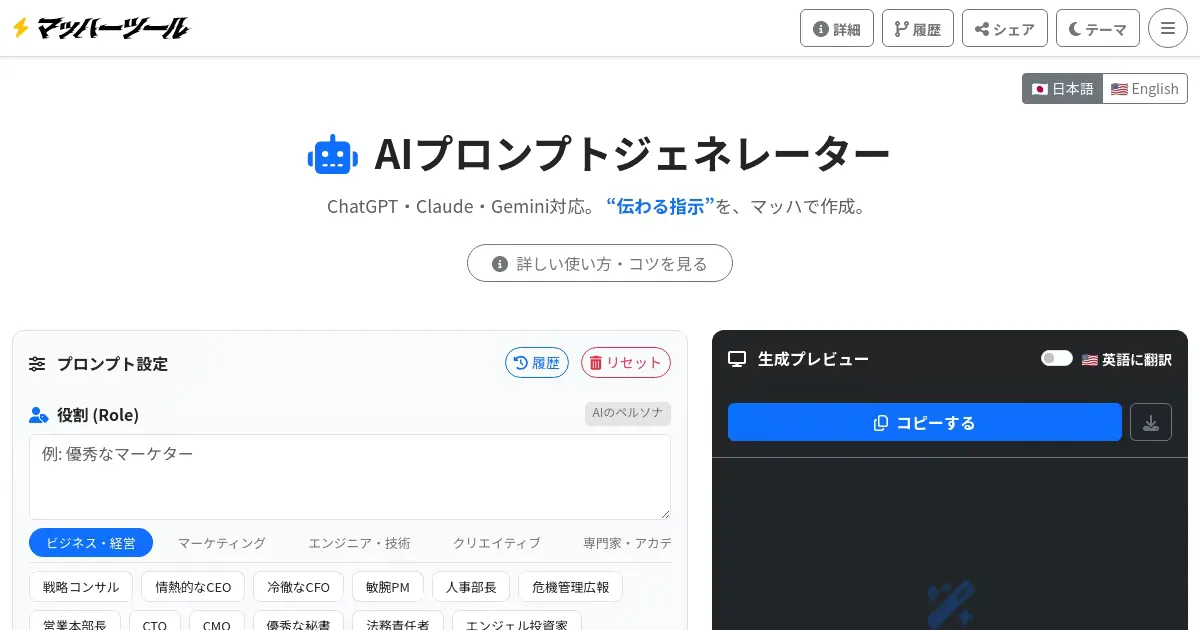Click the シェア share button

click(x=1004, y=28)
